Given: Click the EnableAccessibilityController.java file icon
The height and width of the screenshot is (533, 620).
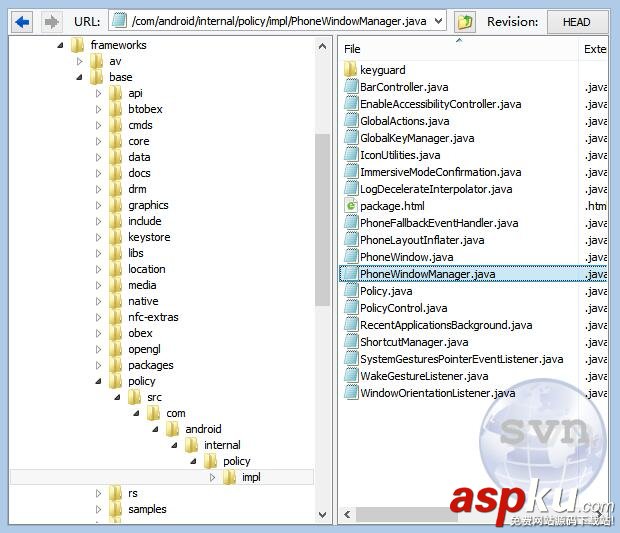Looking at the screenshot, I should (351, 104).
